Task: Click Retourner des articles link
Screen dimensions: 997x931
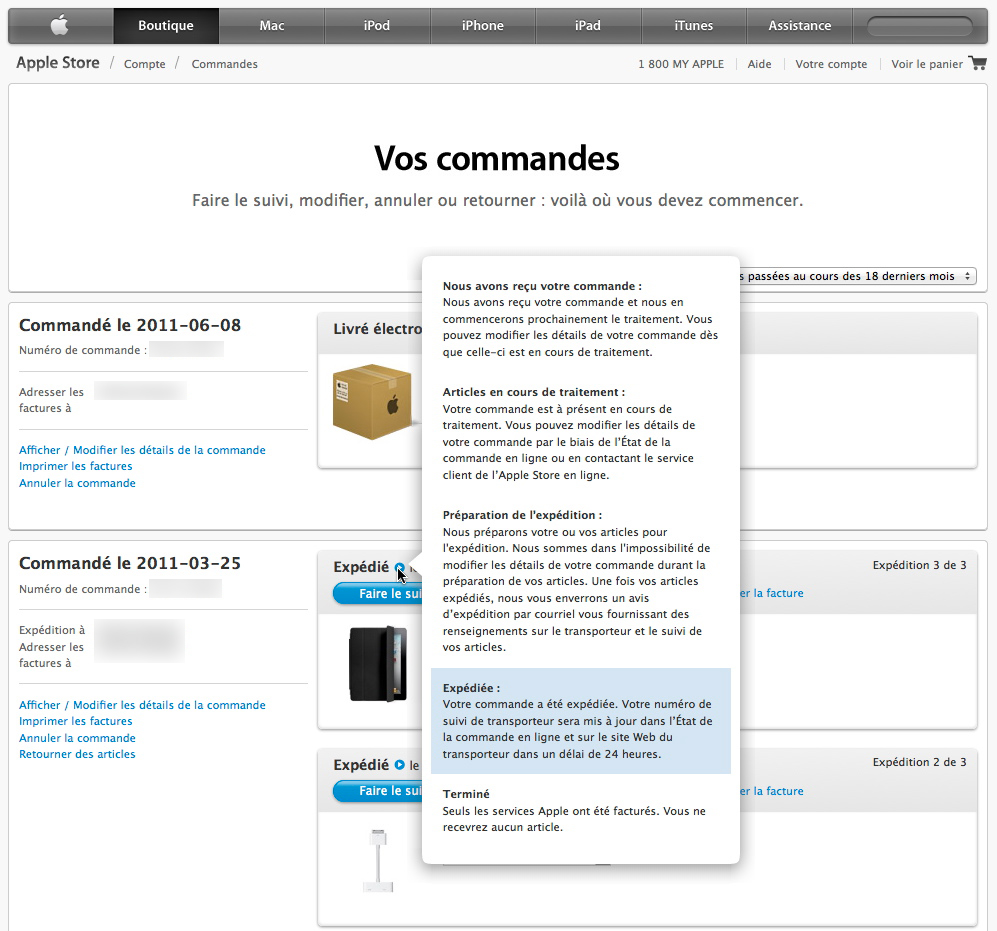Action: coord(78,754)
